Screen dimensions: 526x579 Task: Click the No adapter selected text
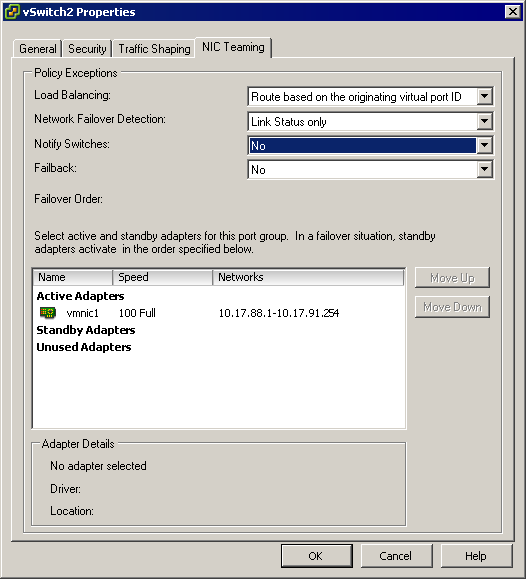coord(98,466)
